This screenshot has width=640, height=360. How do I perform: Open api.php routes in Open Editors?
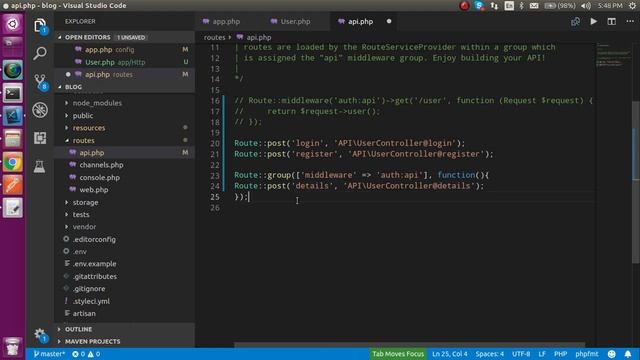(124, 74)
